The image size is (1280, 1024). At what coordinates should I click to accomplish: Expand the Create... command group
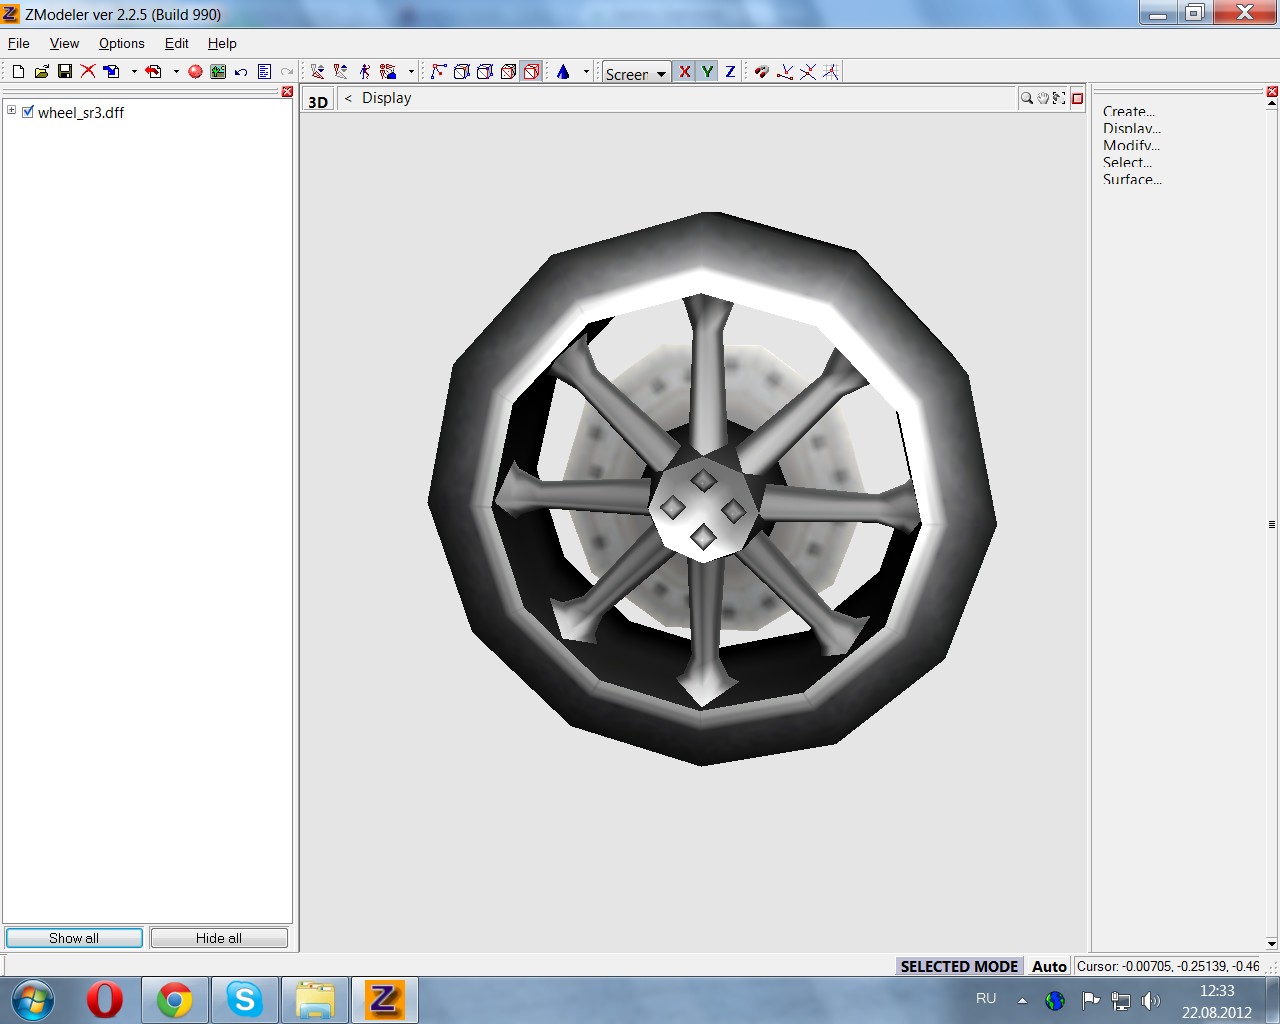point(1128,111)
